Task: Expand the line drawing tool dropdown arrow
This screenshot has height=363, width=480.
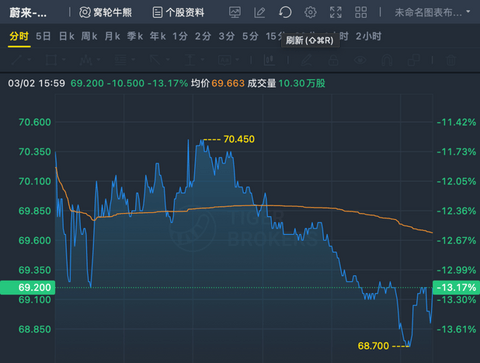Action: (x=29, y=60)
